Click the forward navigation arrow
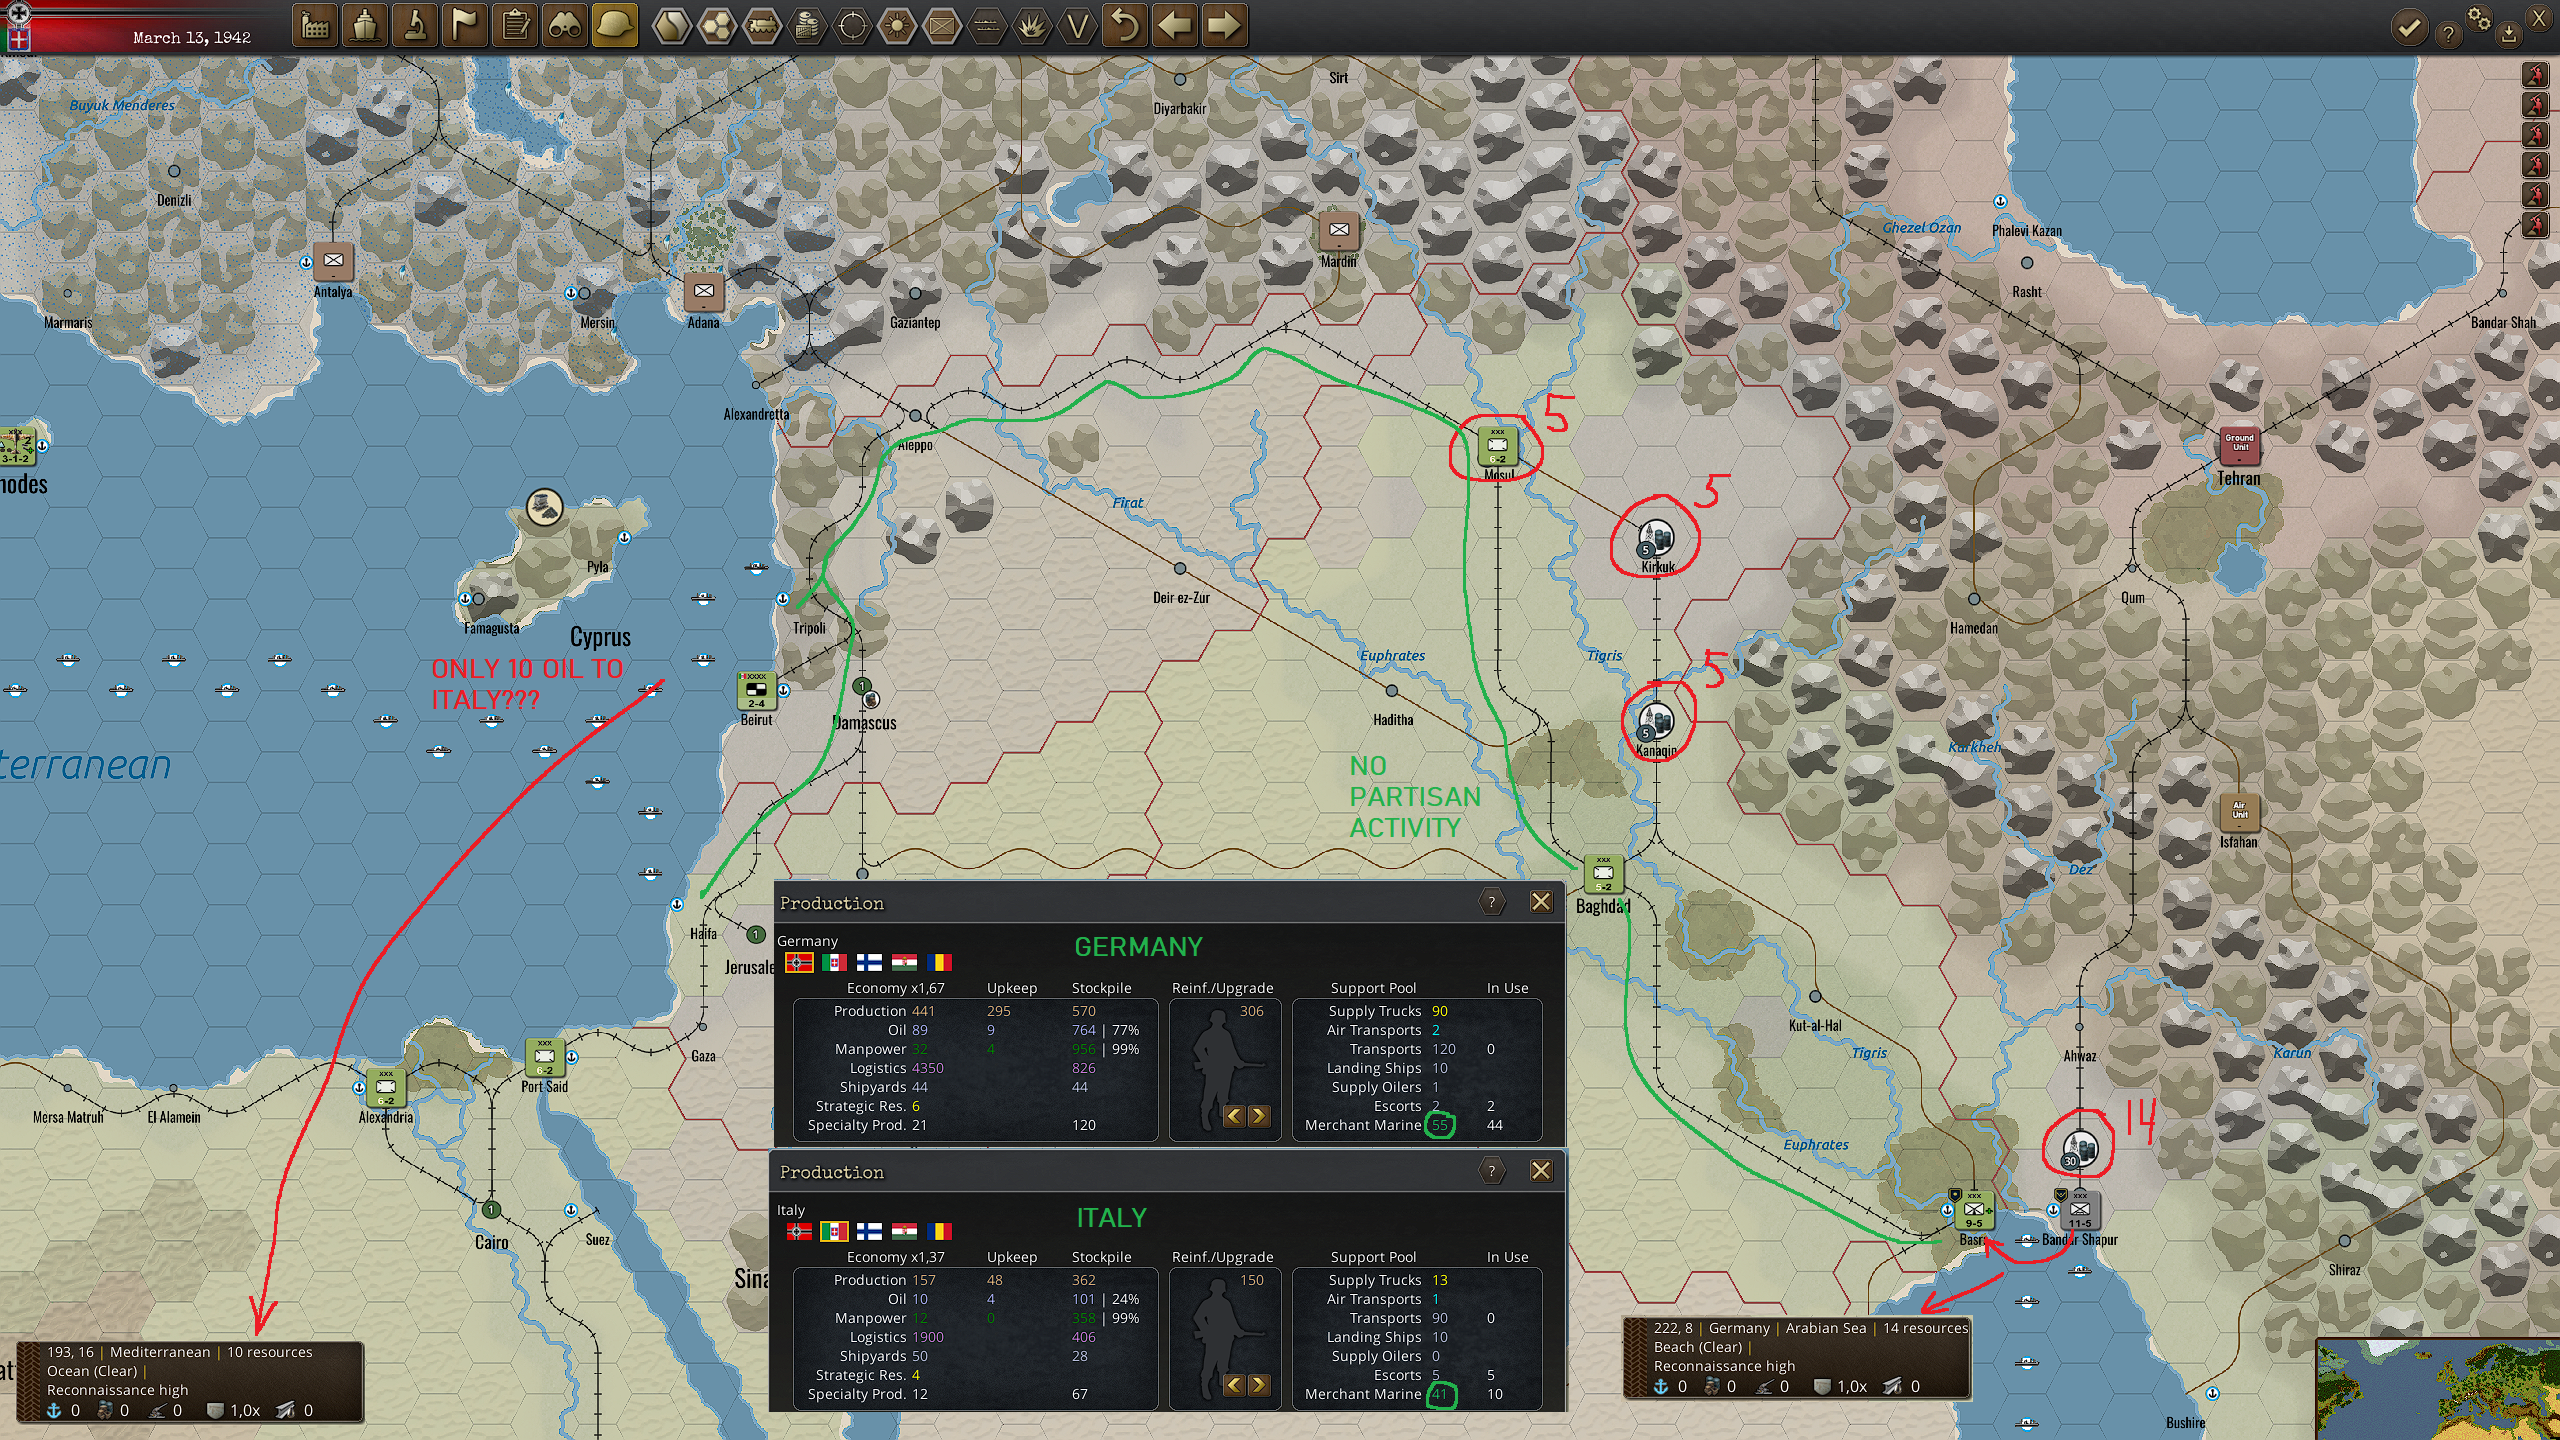 click(x=1225, y=27)
